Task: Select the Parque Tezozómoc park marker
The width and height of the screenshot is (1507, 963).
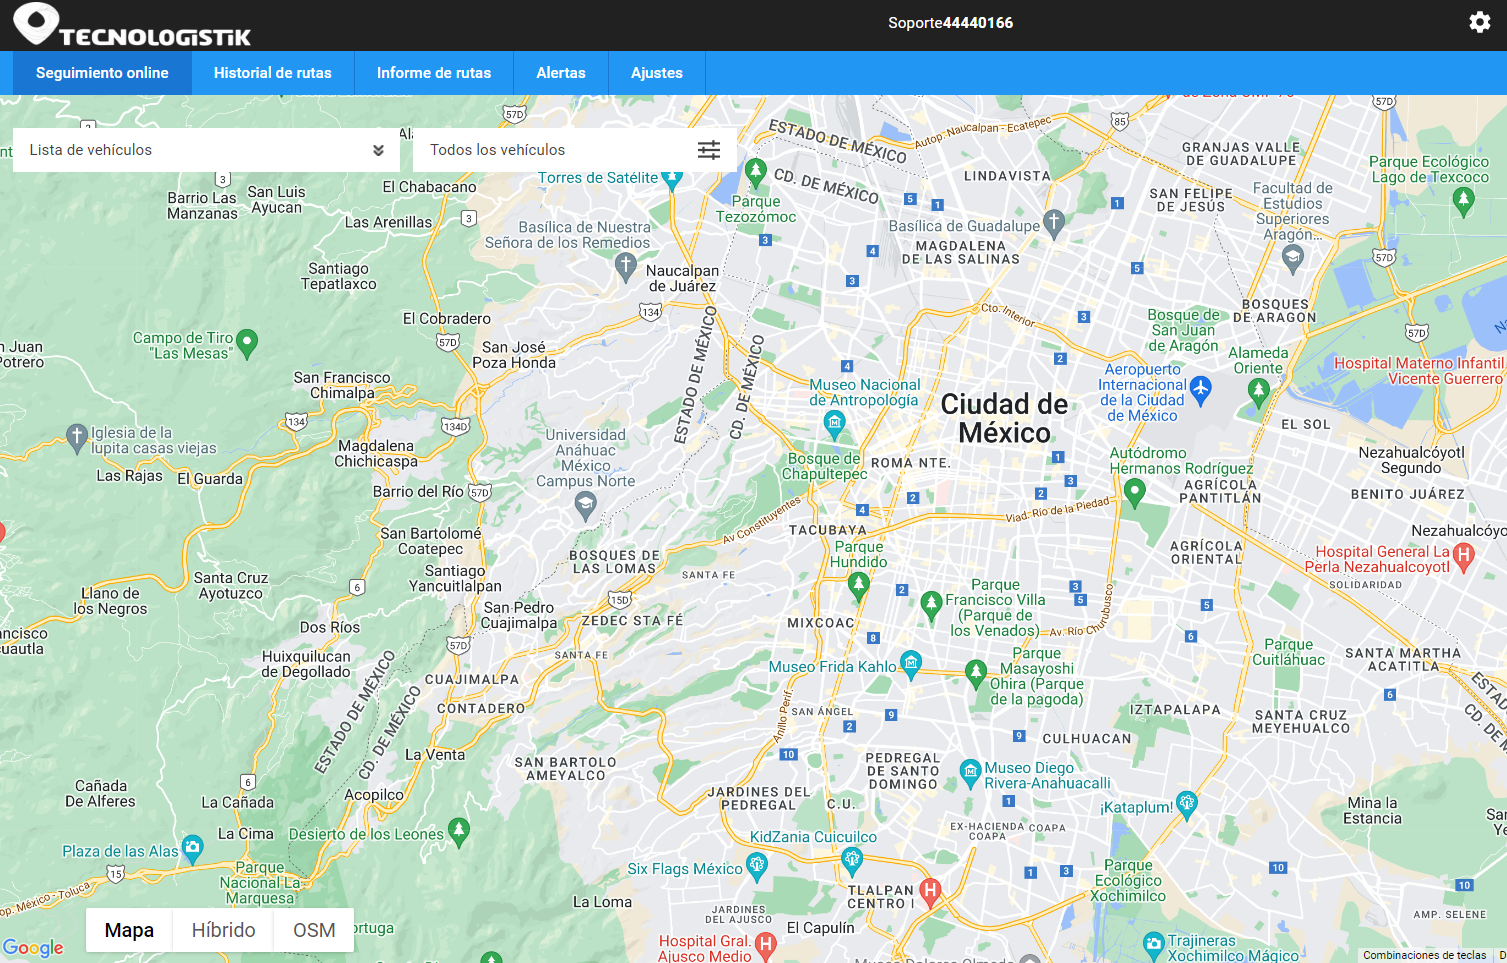Action: pyautogui.click(x=756, y=173)
